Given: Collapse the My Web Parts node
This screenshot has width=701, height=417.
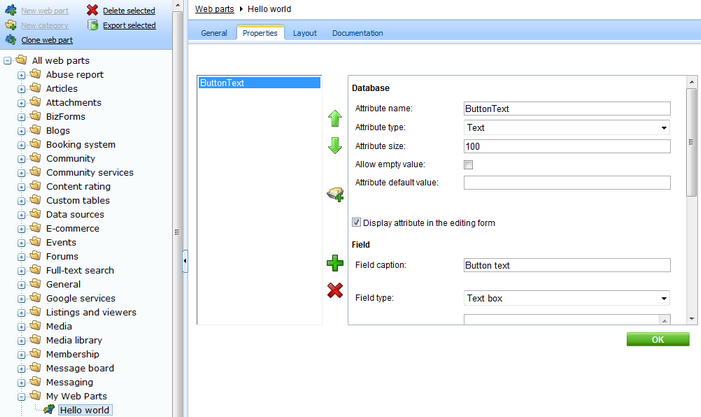Looking at the screenshot, I should coord(22,396).
